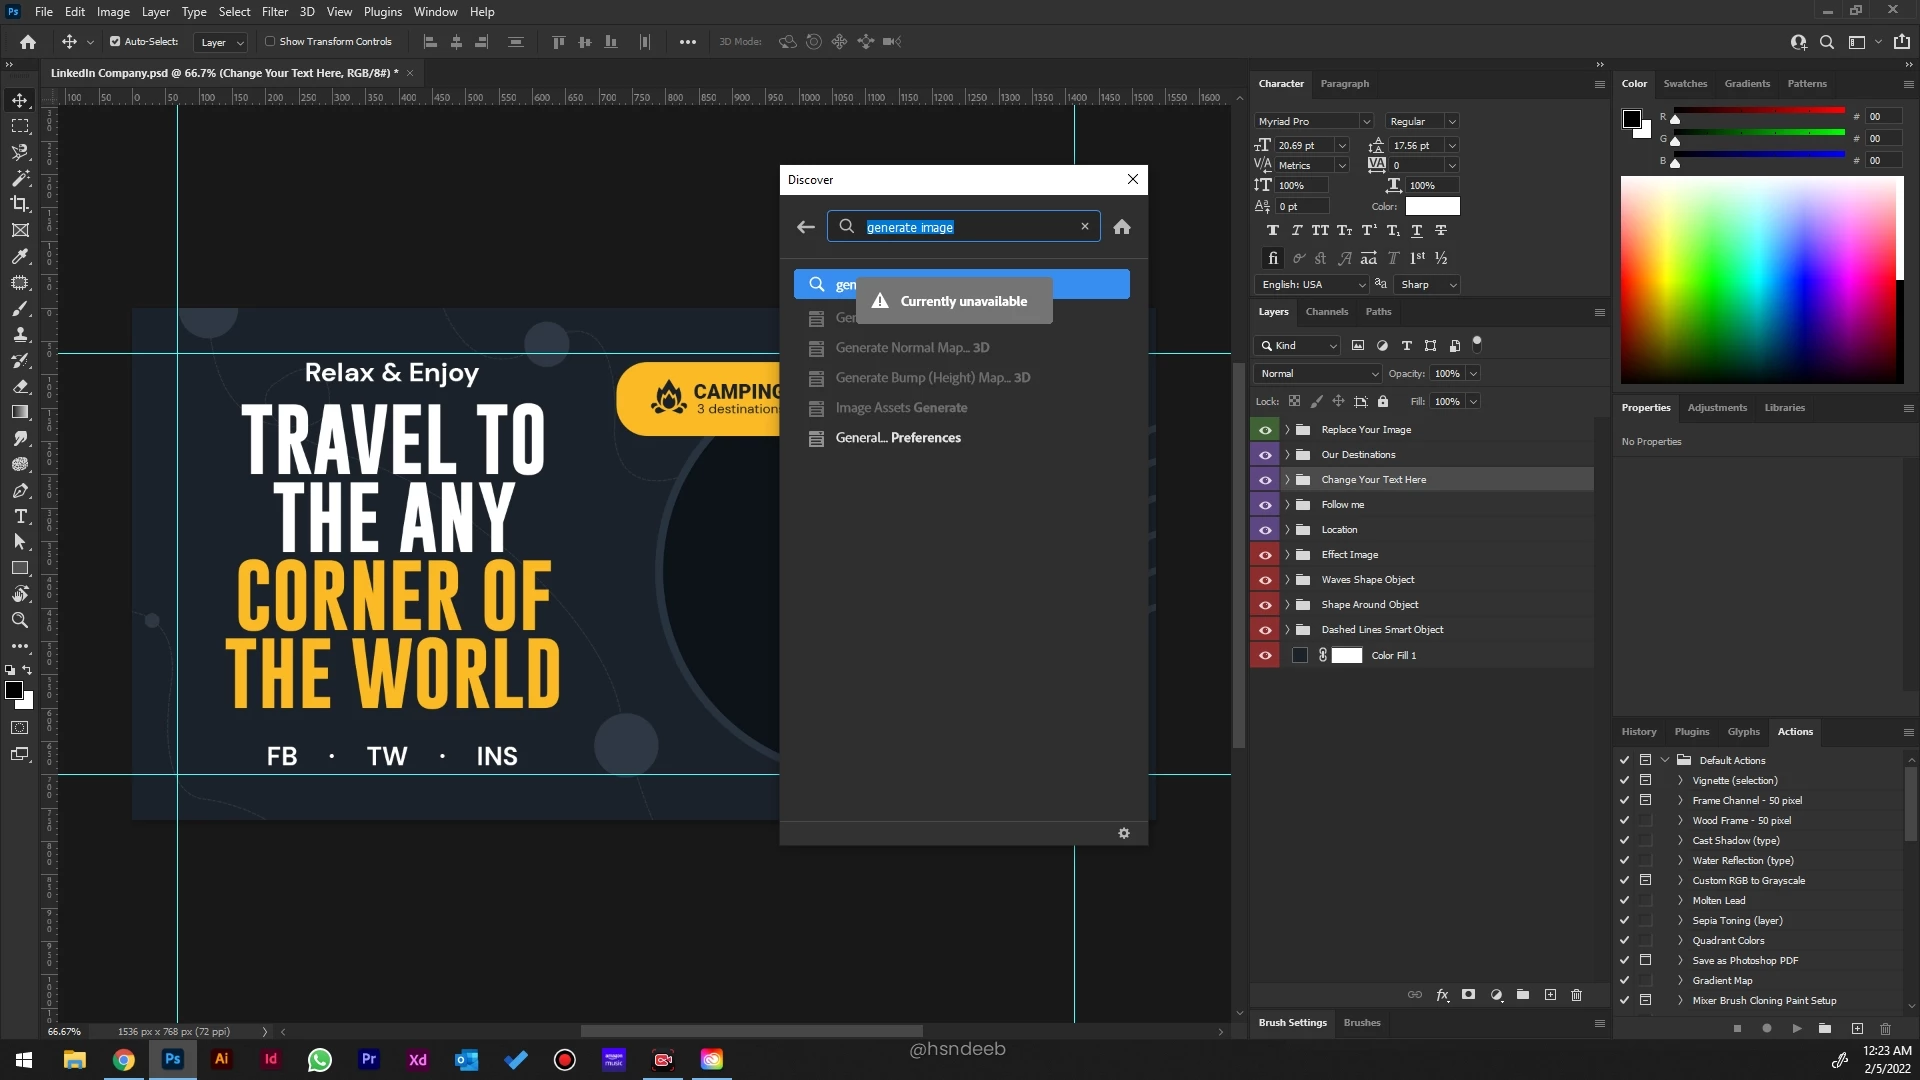Screen dimensions: 1920x1080
Task: Switch to the Channels tab
Action: (1326, 312)
